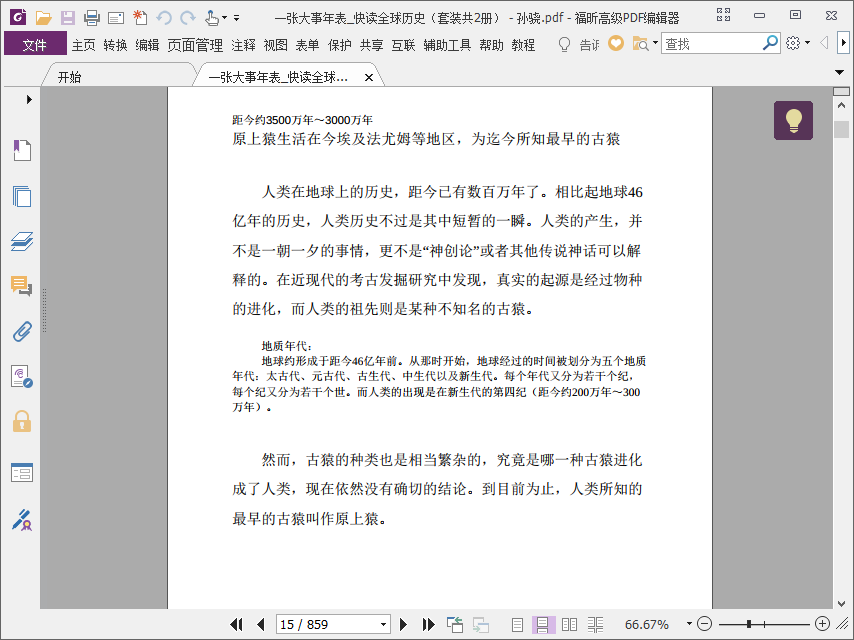Open the certificate pen sign panel
The height and width of the screenshot is (640, 854).
tap(22, 520)
